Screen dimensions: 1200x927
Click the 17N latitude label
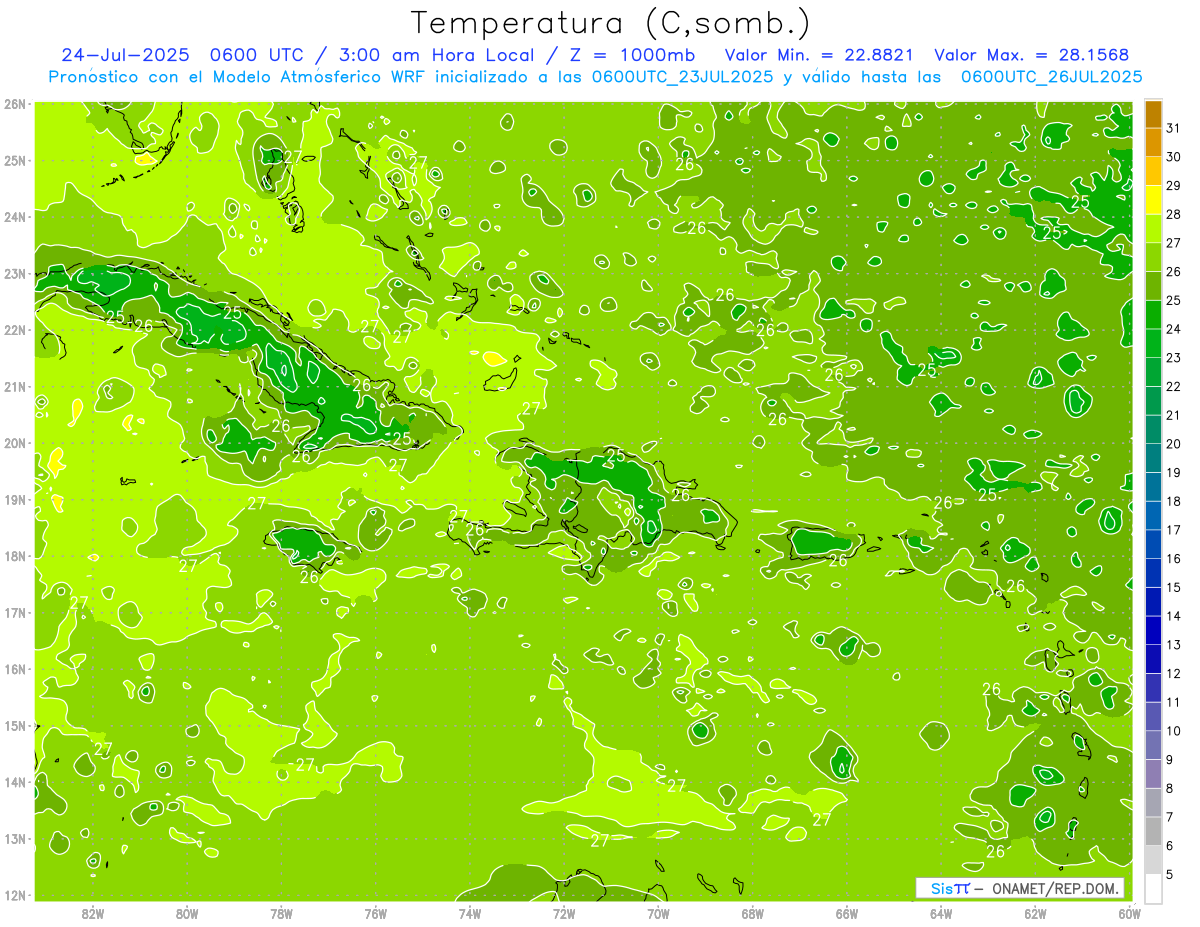pyautogui.click(x=15, y=612)
